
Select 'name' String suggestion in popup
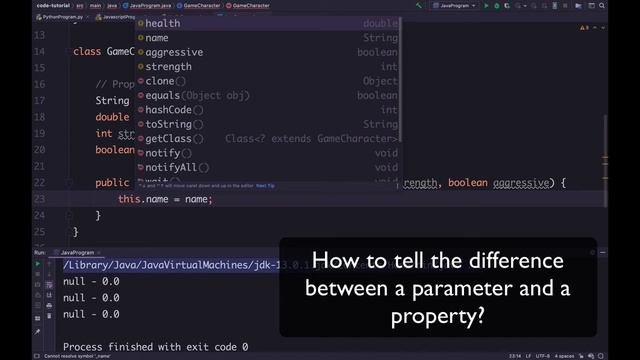point(268,38)
